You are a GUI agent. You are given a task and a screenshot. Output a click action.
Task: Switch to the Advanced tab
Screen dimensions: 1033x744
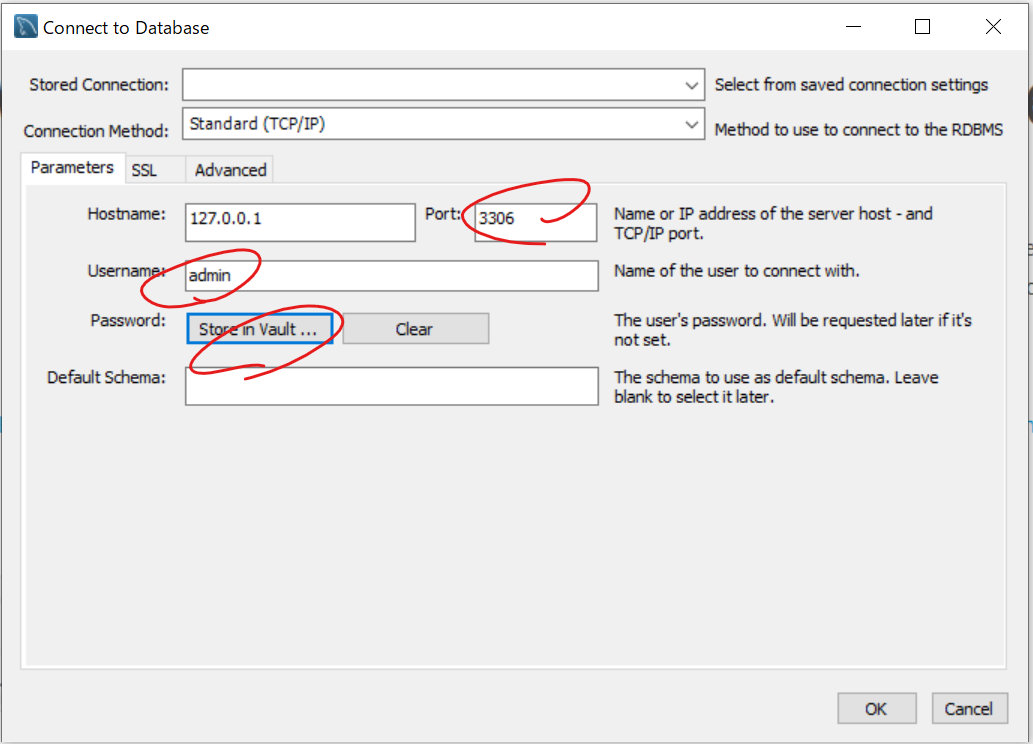pos(231,171)
